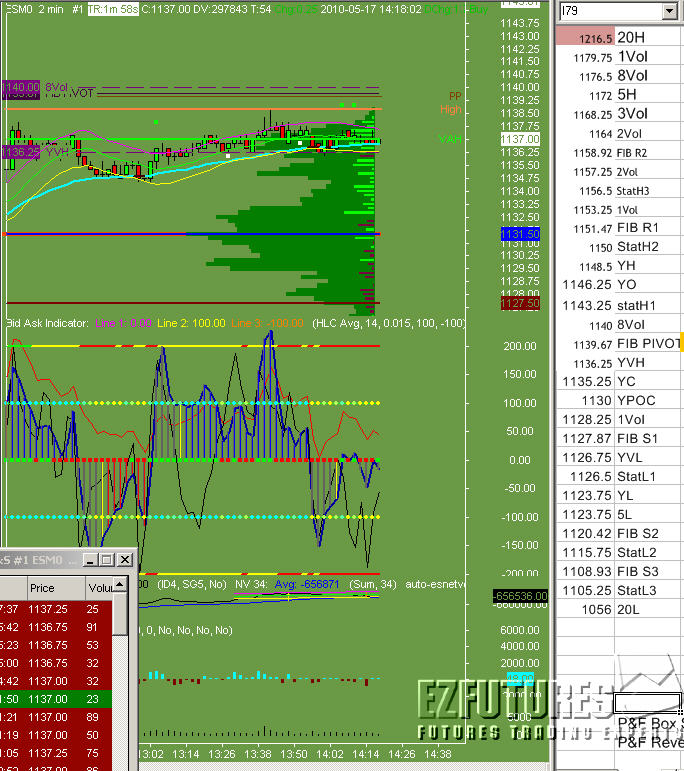
Task: Select the 1056 cell next to 20L
Action: pyautogui.click(x=585, y=610)
